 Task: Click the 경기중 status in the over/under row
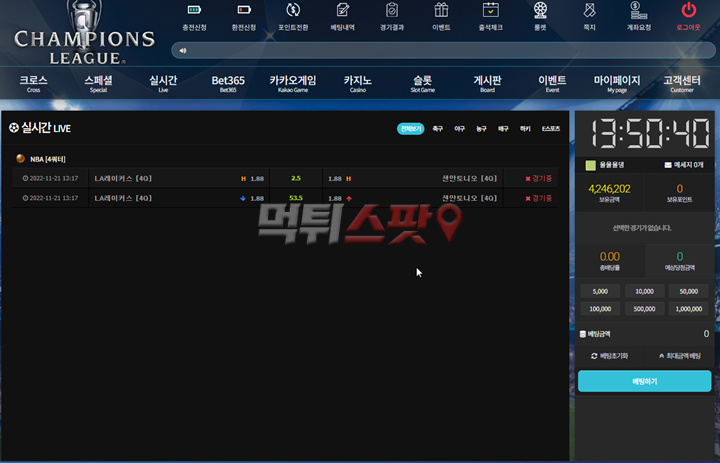[x=539, y=198]
